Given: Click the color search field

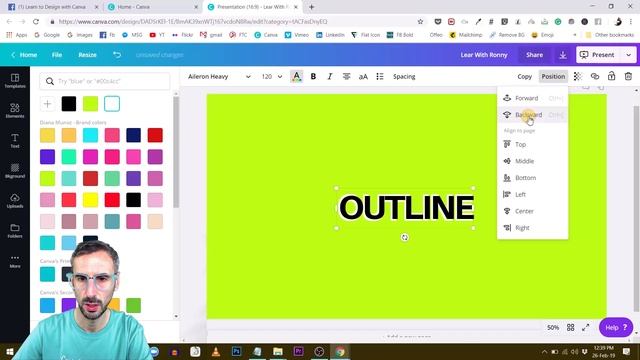Looking at the screenshot, I should click(105, 81).
